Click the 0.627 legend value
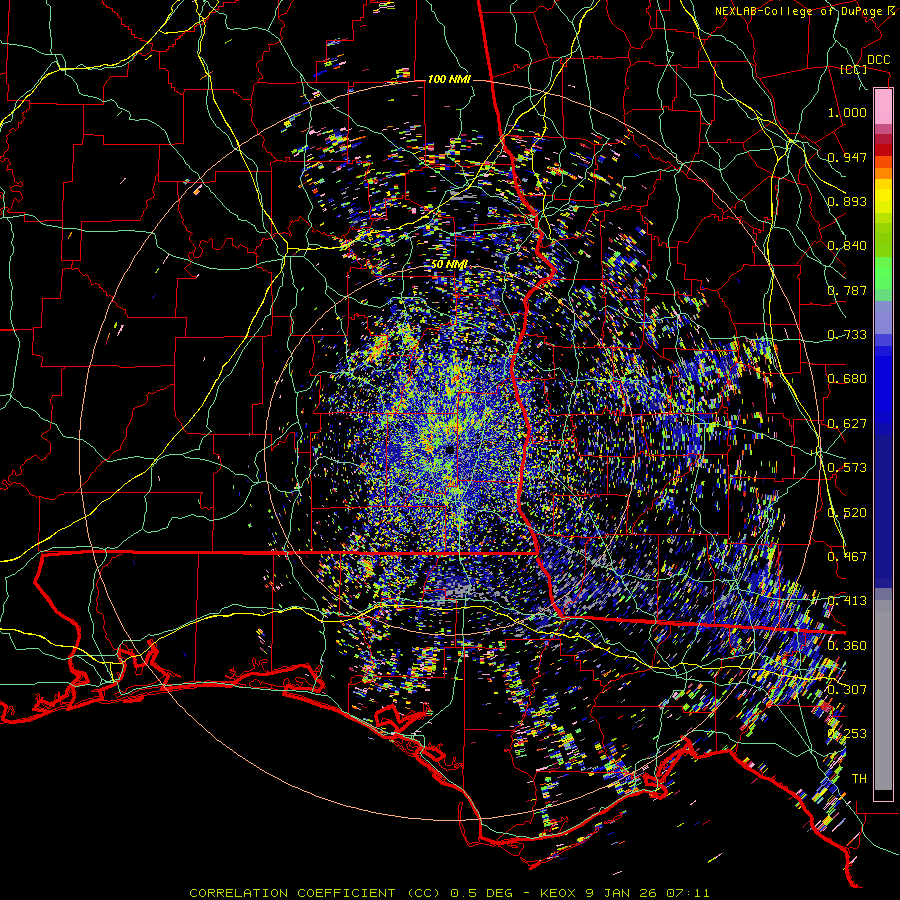The height and width of the screenshot is (900, 900). [x=847, y=424]
